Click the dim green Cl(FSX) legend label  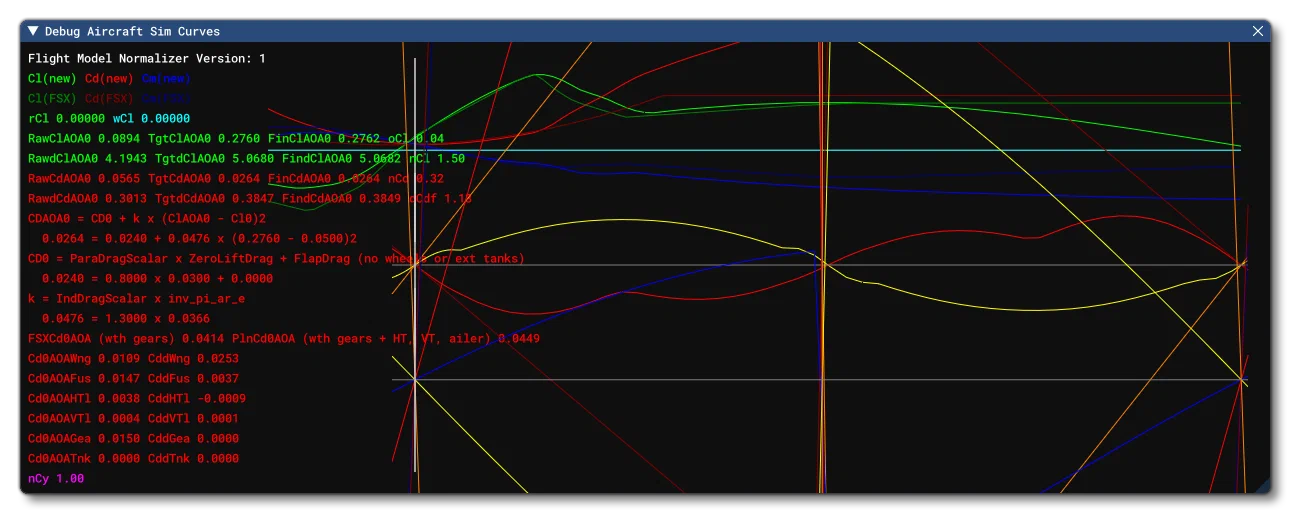click(53, 98)
